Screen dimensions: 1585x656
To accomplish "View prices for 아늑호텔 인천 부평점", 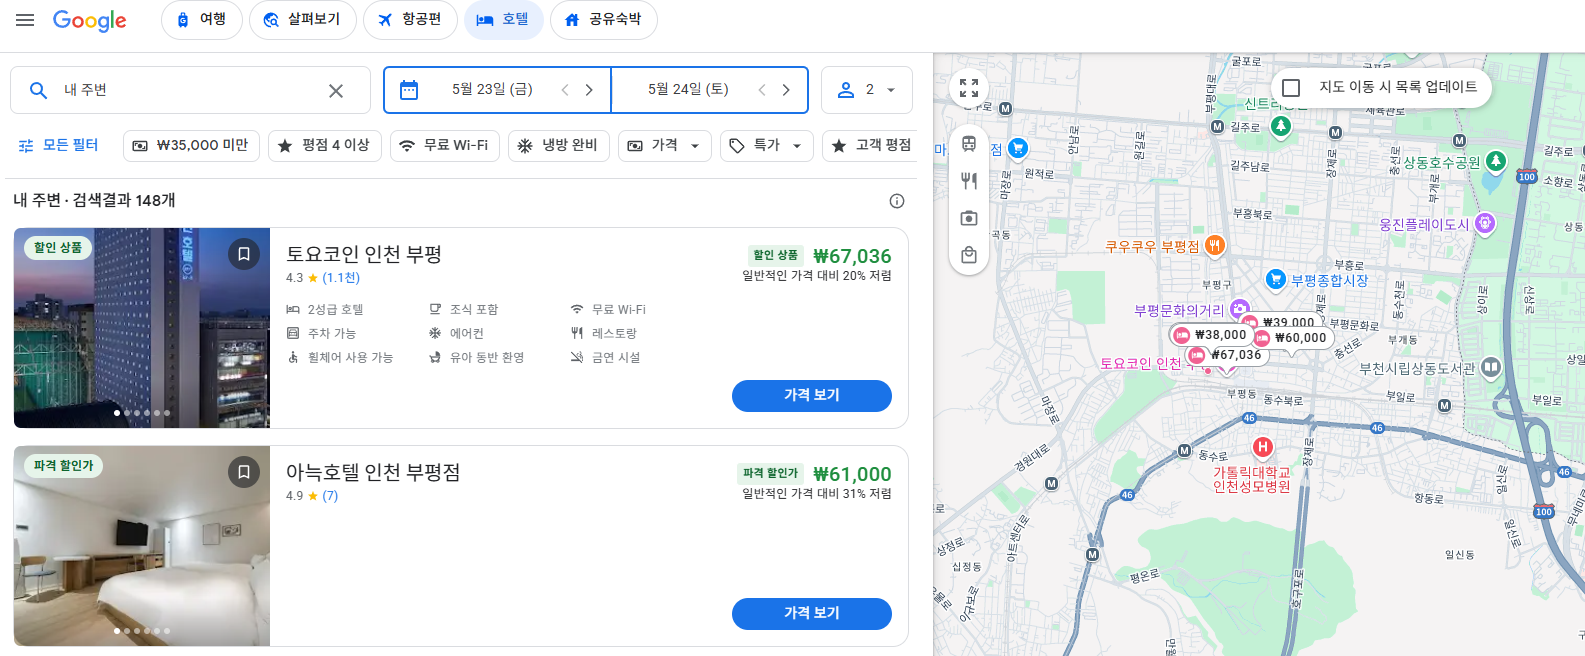I will click(812, 614).
